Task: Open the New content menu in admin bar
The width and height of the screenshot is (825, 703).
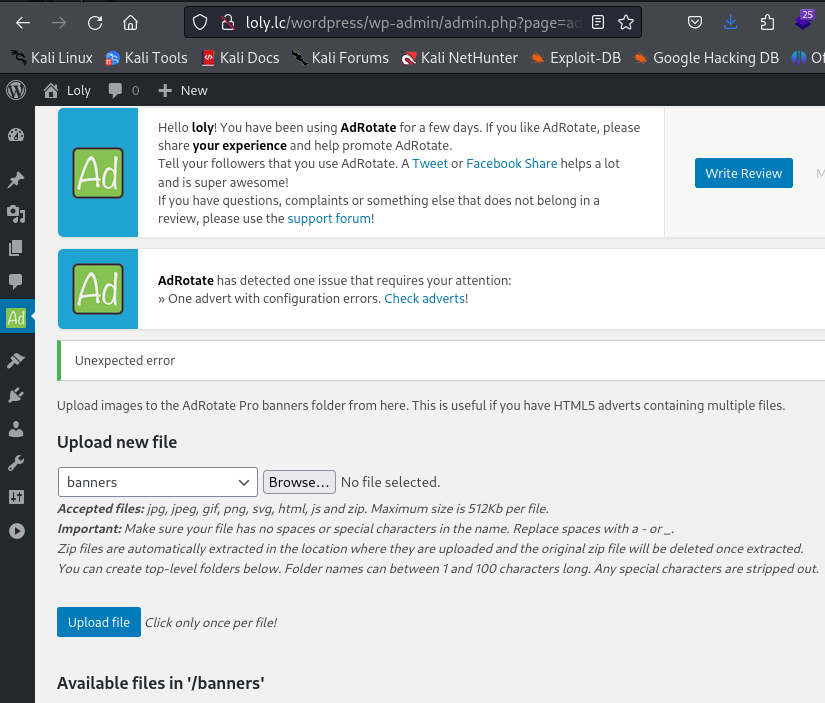Action: (x=184, y=90)
